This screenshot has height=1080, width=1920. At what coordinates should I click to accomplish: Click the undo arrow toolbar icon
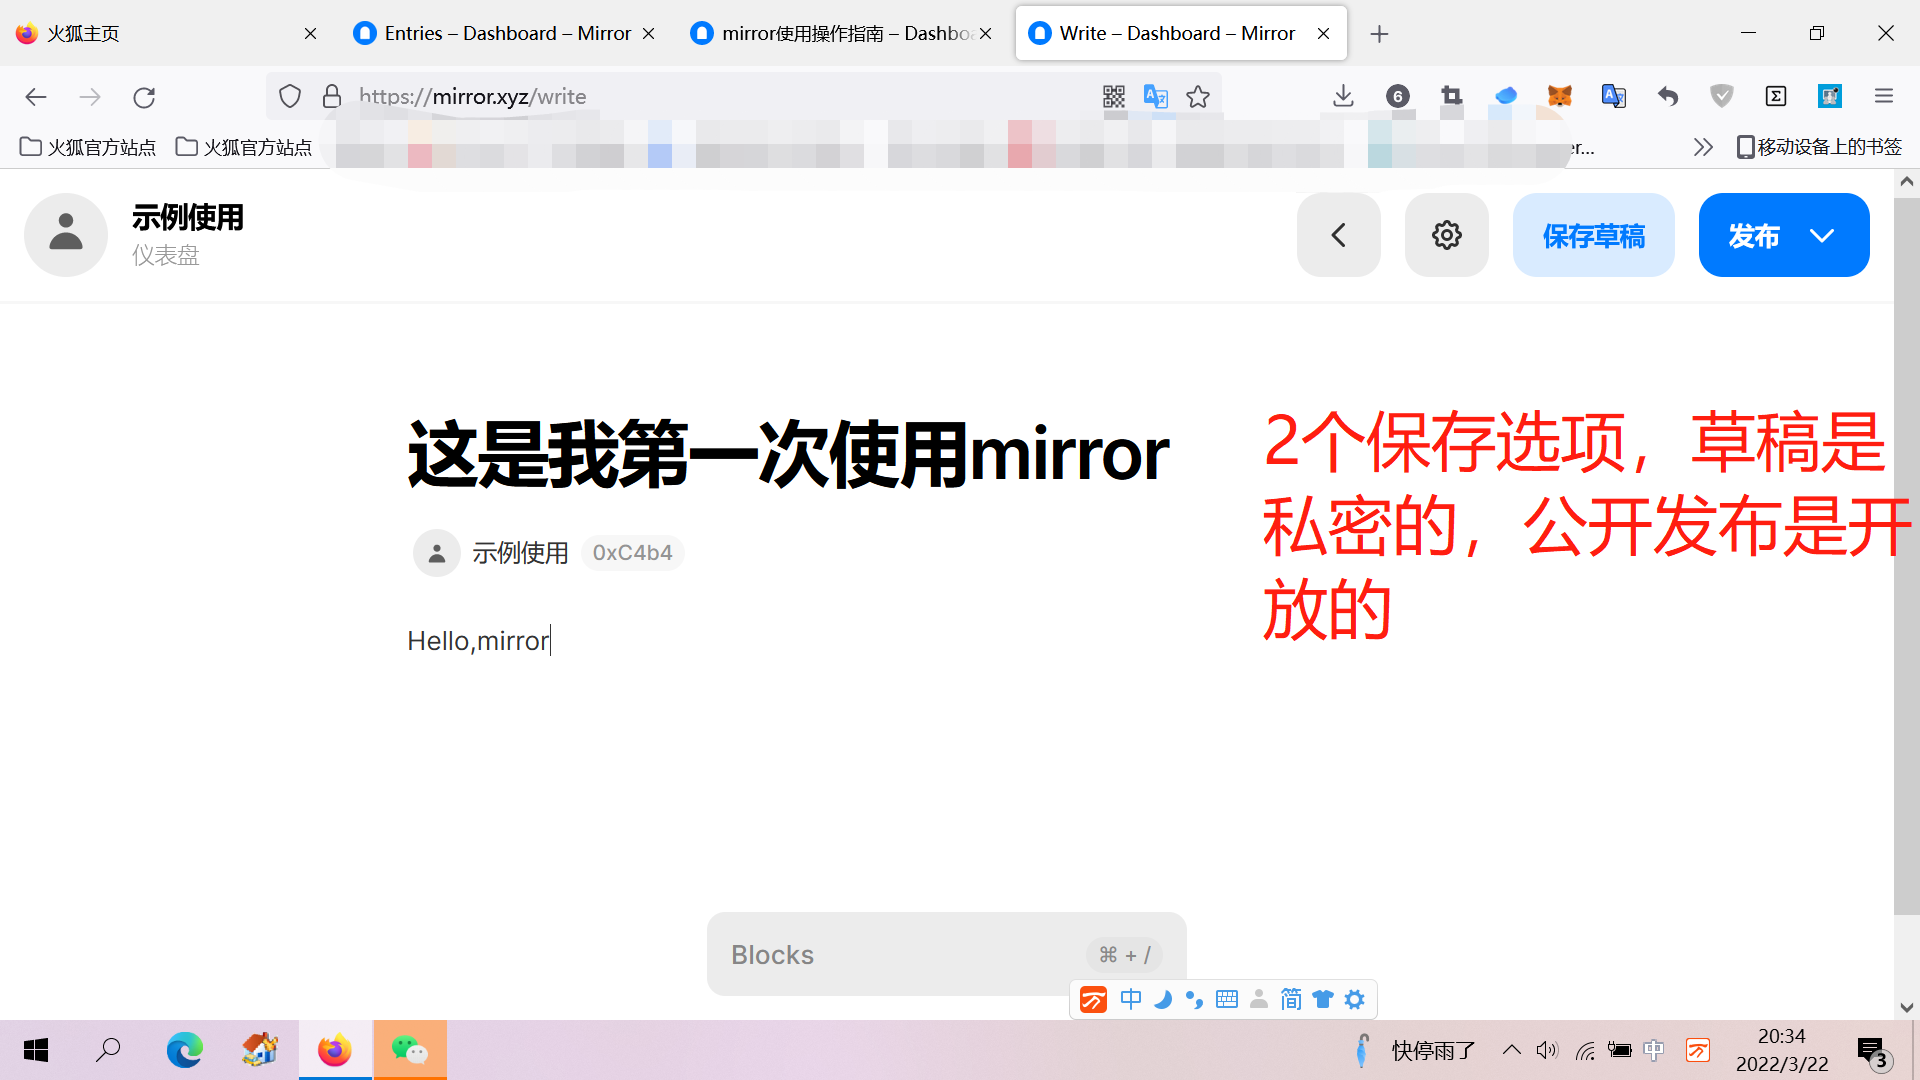(1668, 96)
